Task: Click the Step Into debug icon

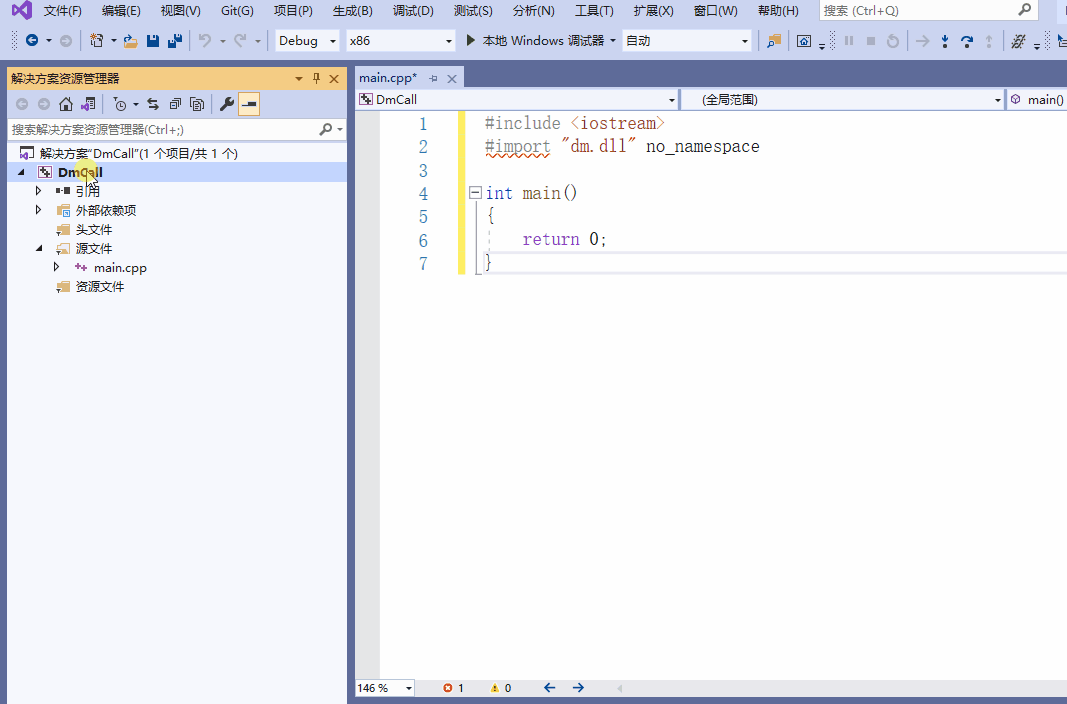Action: point(944,41)
